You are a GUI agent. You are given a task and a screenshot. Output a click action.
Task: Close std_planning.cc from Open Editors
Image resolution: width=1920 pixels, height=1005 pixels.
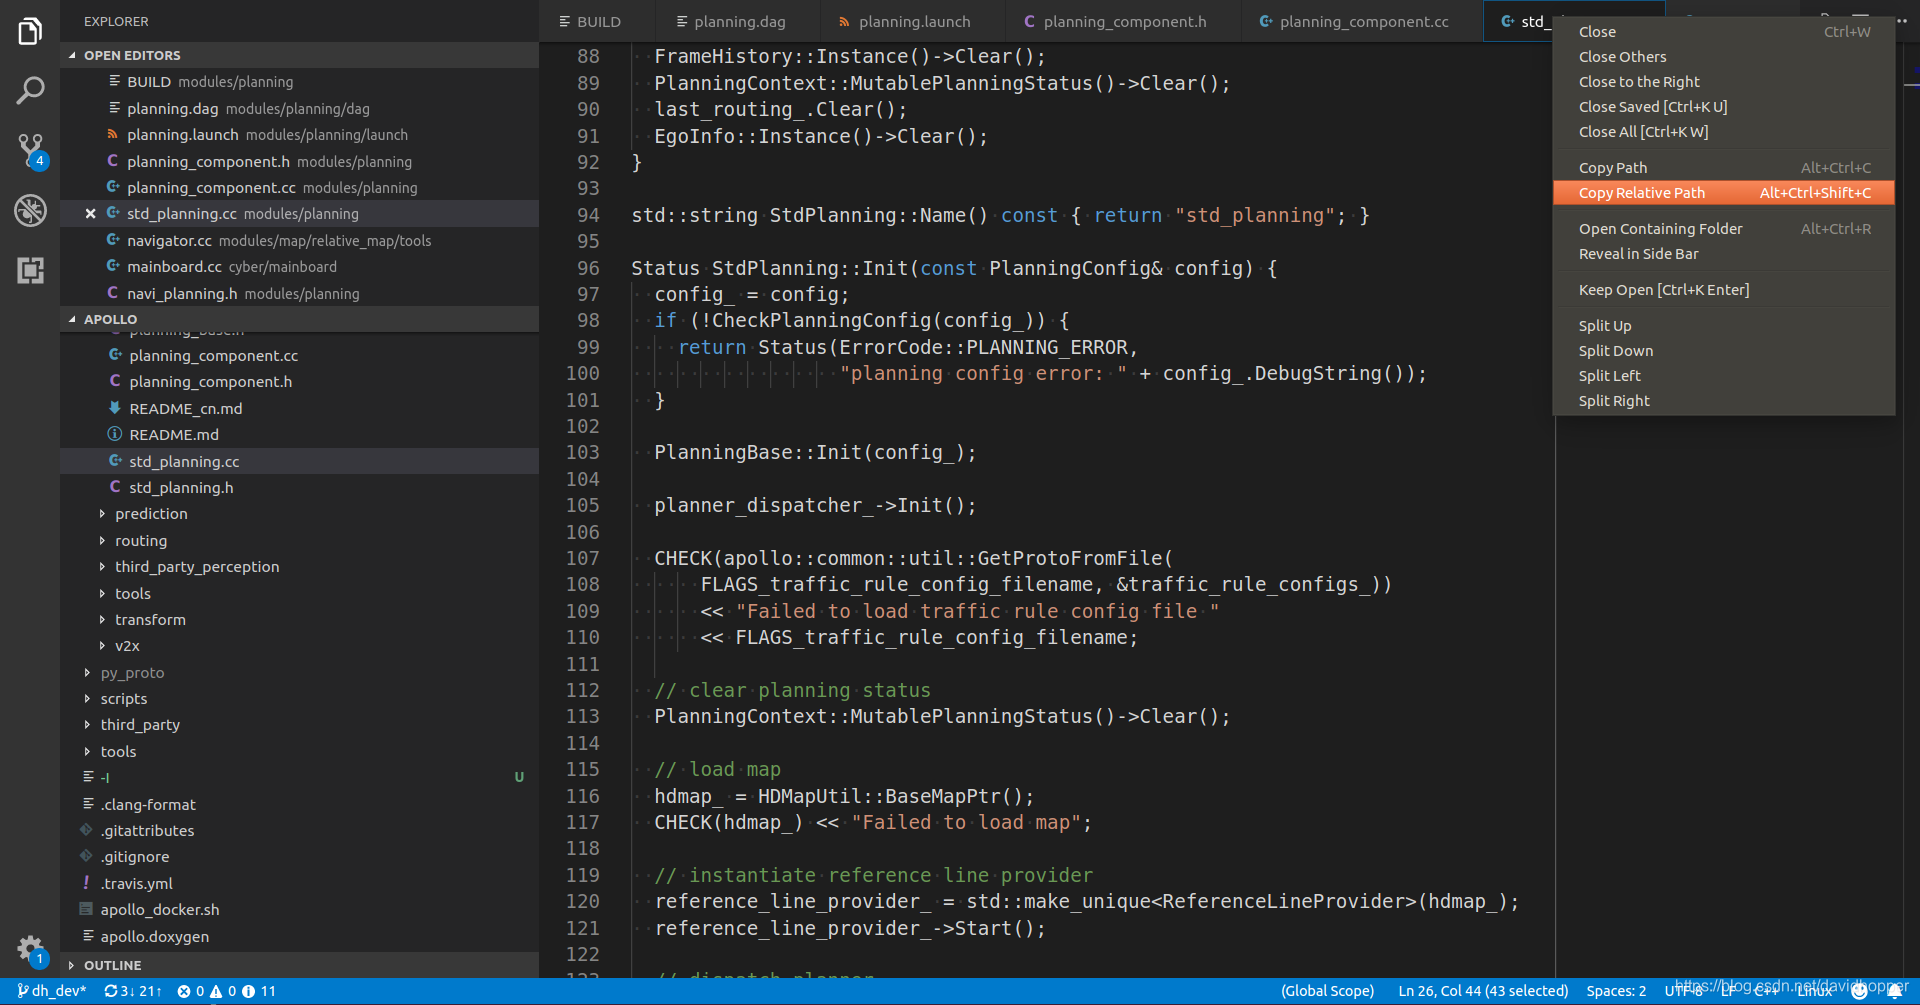click(x=90, y=213)
